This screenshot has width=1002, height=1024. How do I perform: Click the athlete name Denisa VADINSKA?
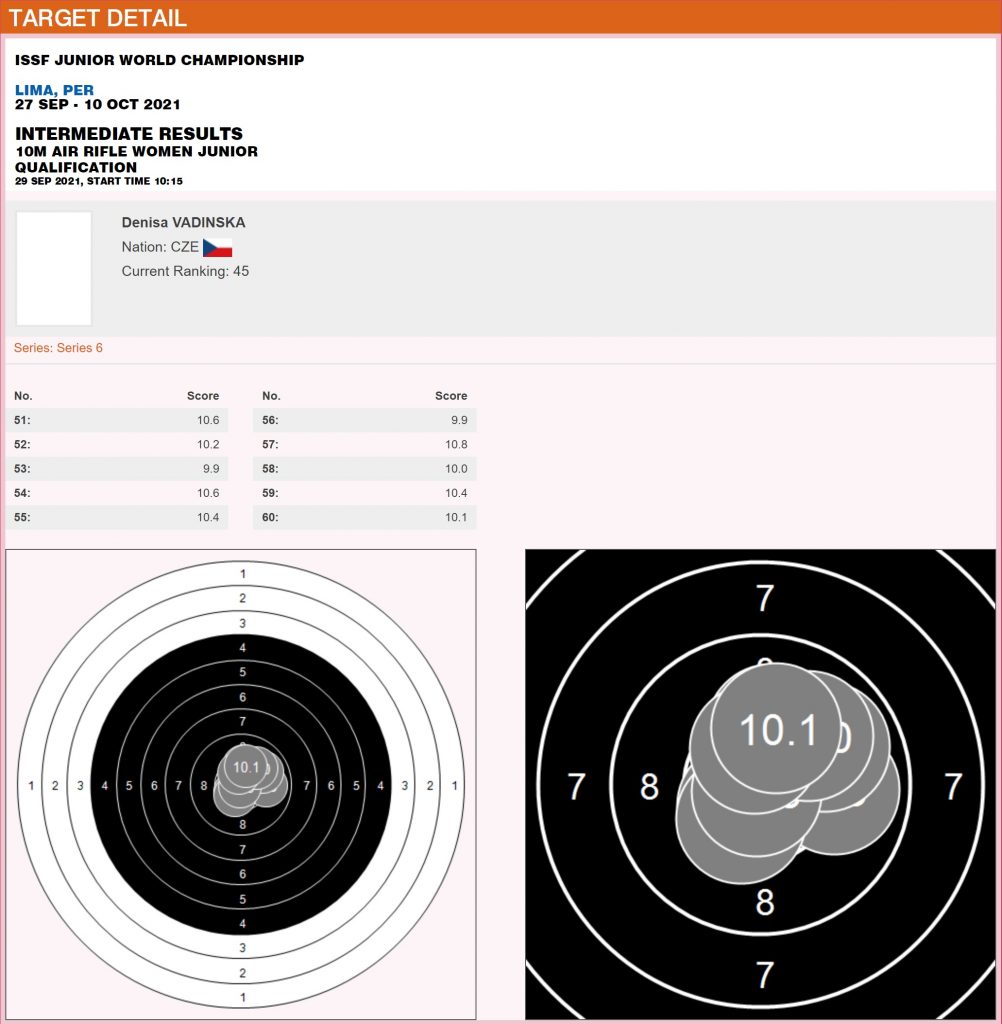[183, 222]
